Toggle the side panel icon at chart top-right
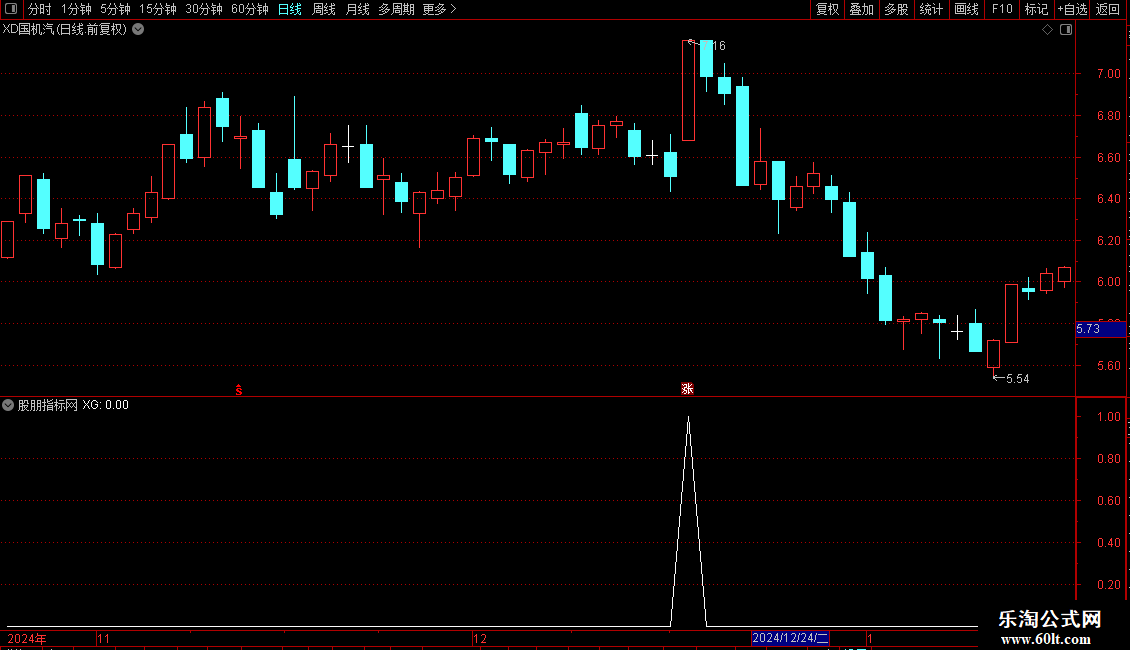1130x650 pixels. (x=1066, y=30)
